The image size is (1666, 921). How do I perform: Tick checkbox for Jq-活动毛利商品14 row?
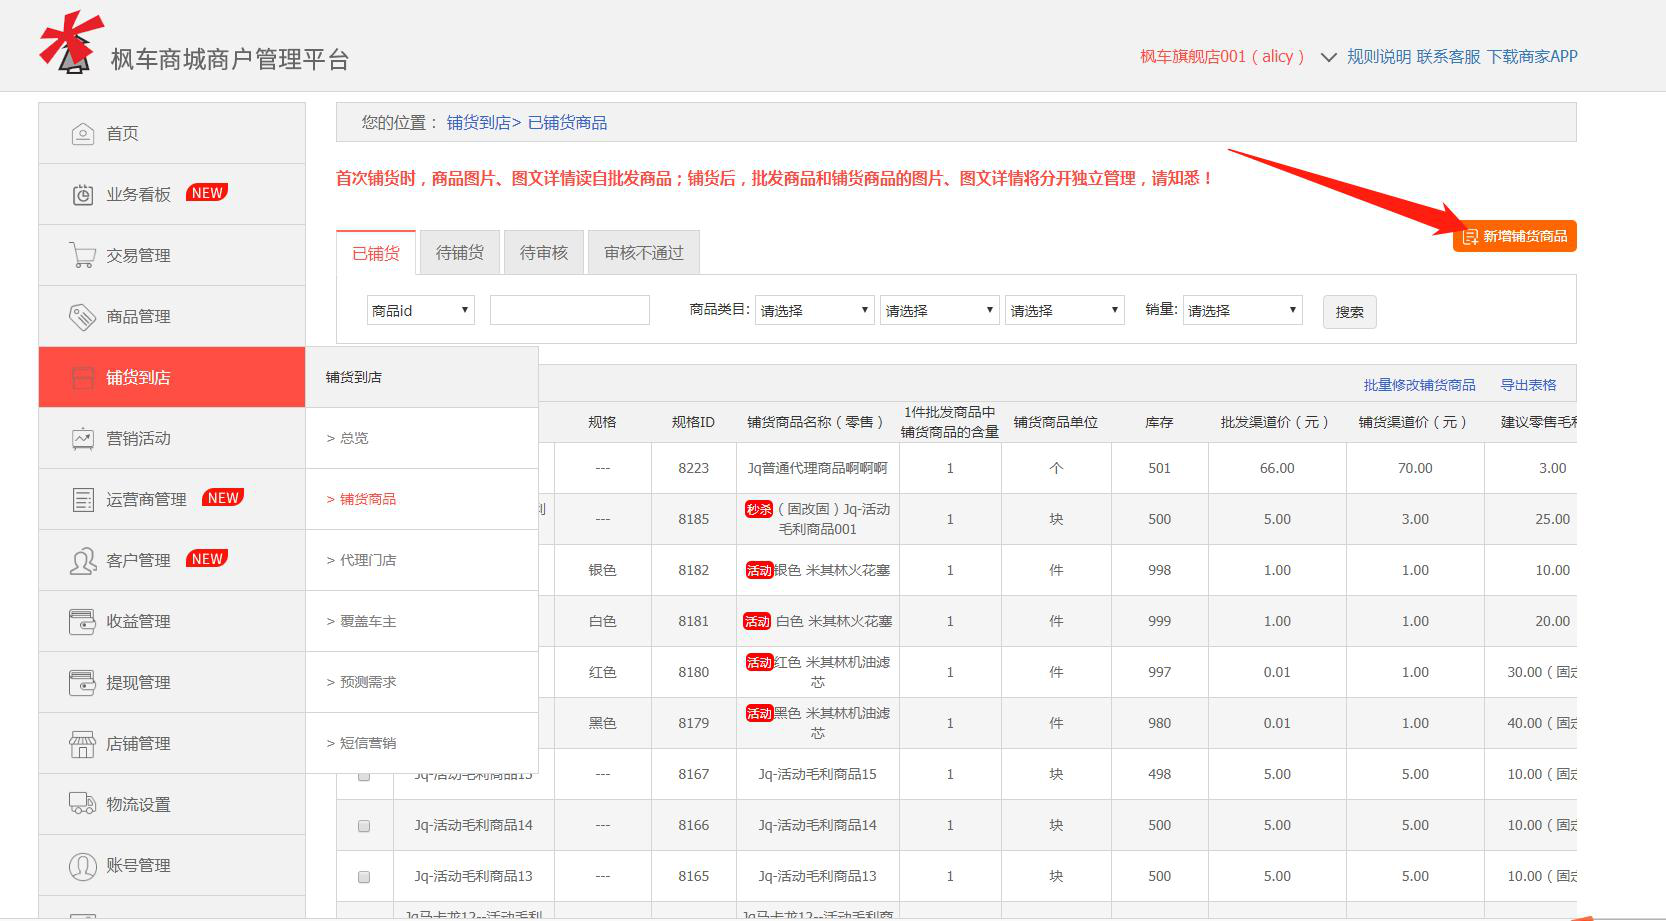(364, 826)
